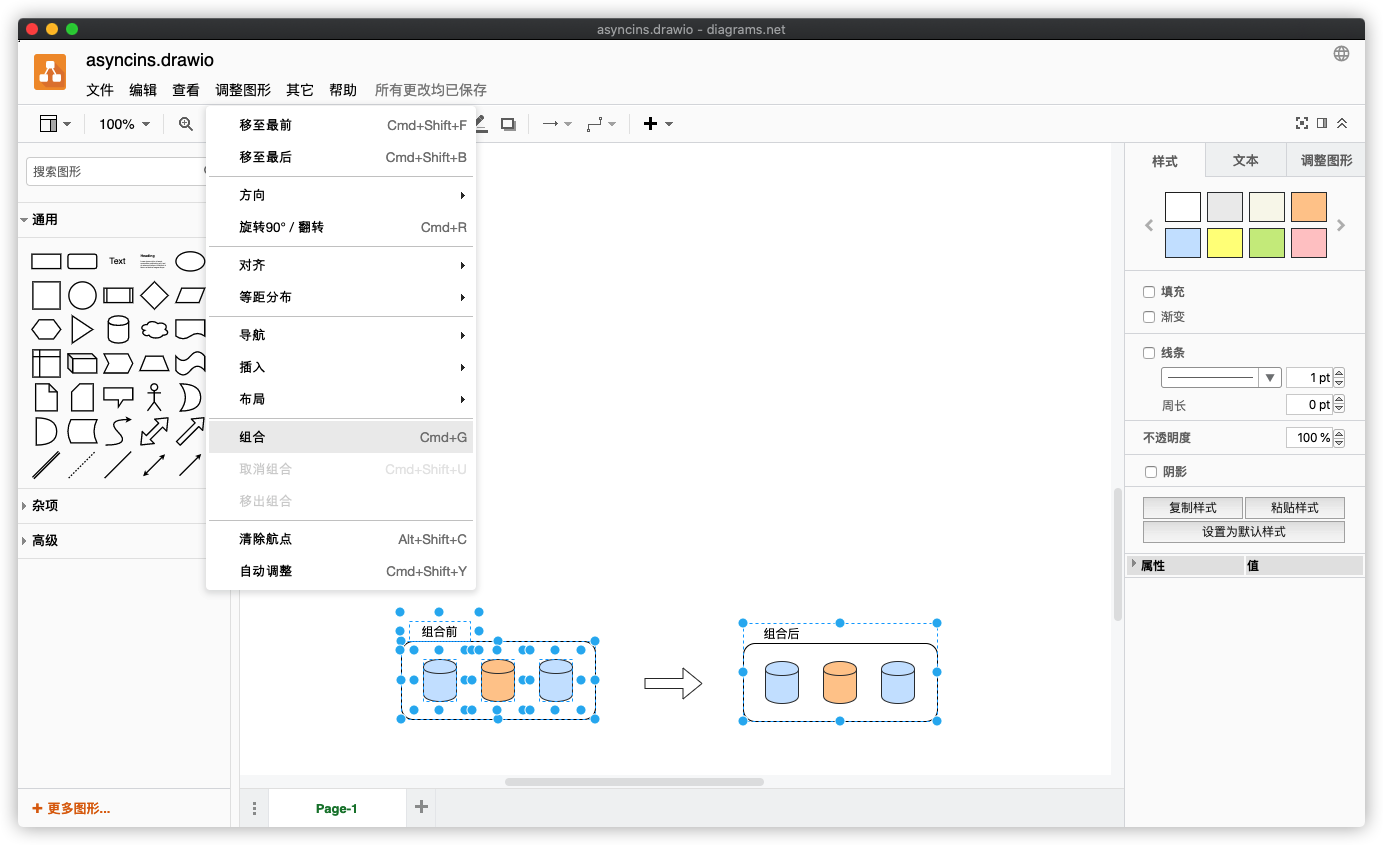This screenshot has width=1383, height=845.
Task: Select the orange color swatch
Action: [x=1308, y=207]
